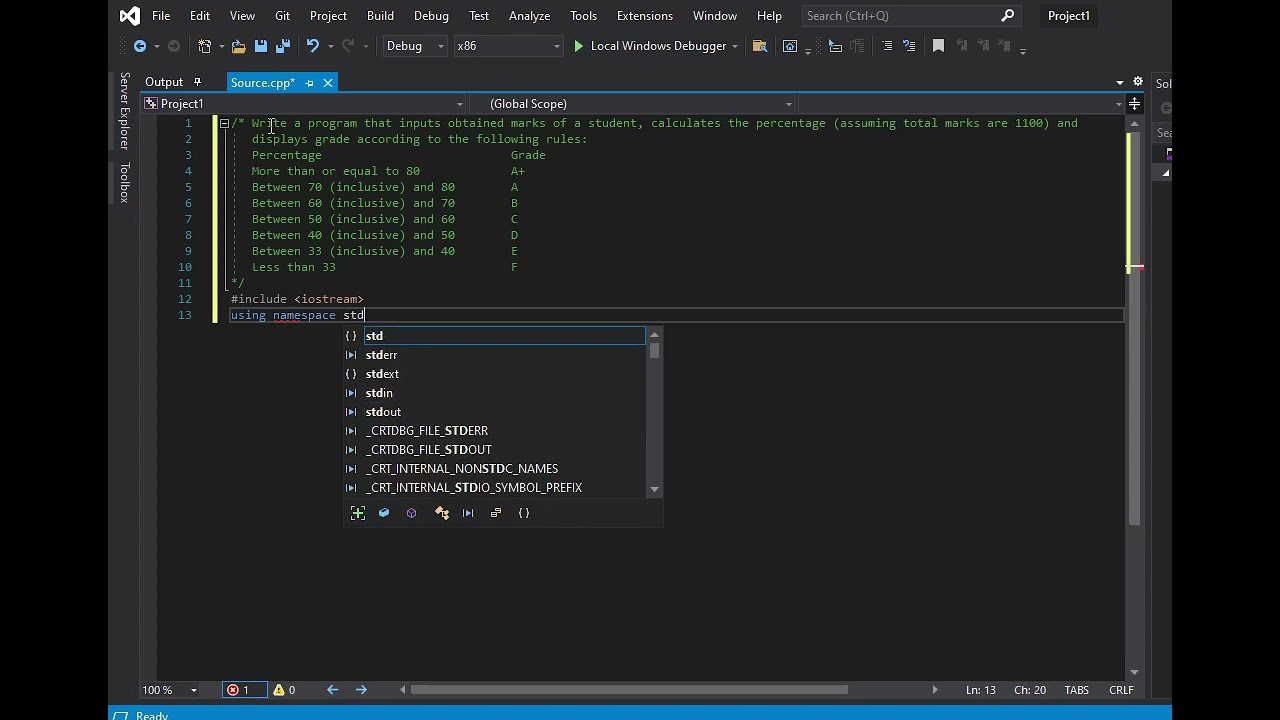Click the Open File folder icon

click(x=238, y=46)
